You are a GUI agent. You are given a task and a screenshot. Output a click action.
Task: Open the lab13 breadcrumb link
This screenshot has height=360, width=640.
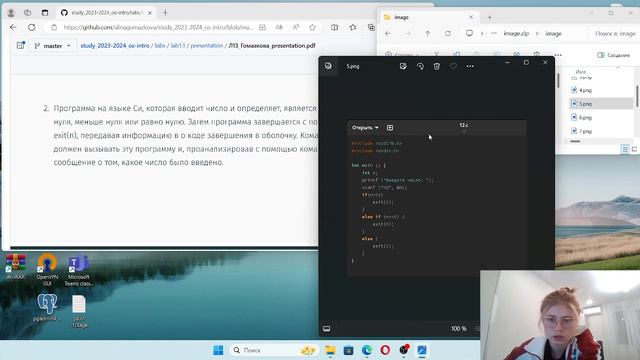coord(178,46)
